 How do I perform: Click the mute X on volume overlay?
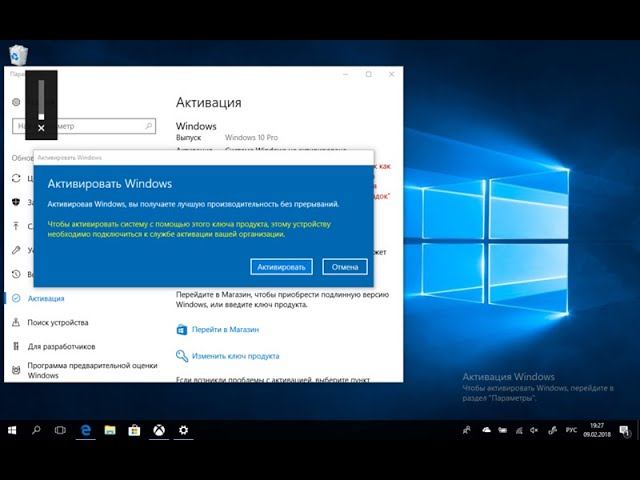(x=41, y=128)
